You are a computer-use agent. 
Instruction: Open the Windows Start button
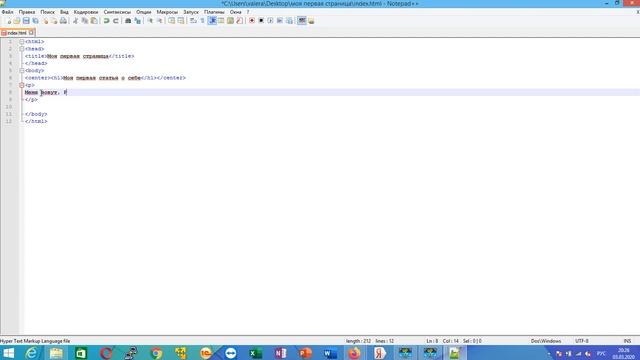point(8,353)
